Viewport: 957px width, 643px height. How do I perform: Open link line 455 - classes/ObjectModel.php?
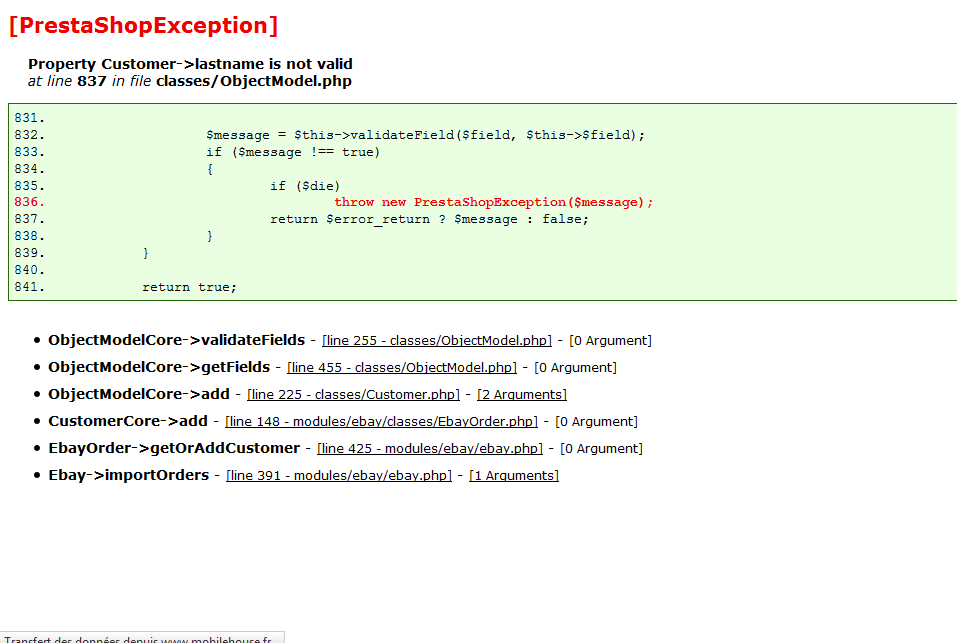coord(402,367)
